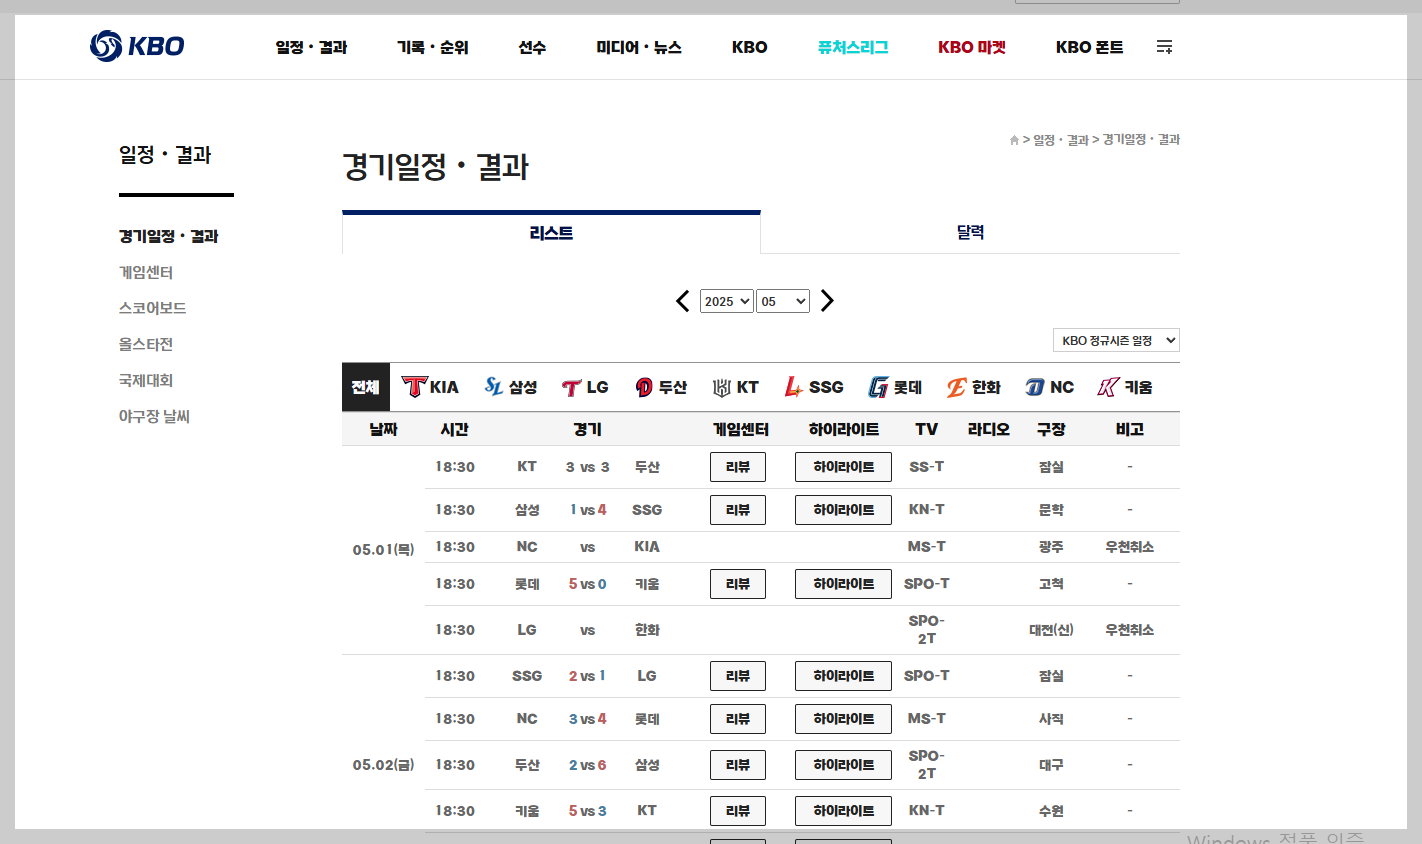Screen dimensions: 1422x844
Task: Open the hamburger menu icon in header
Action: click(1164, 47)
